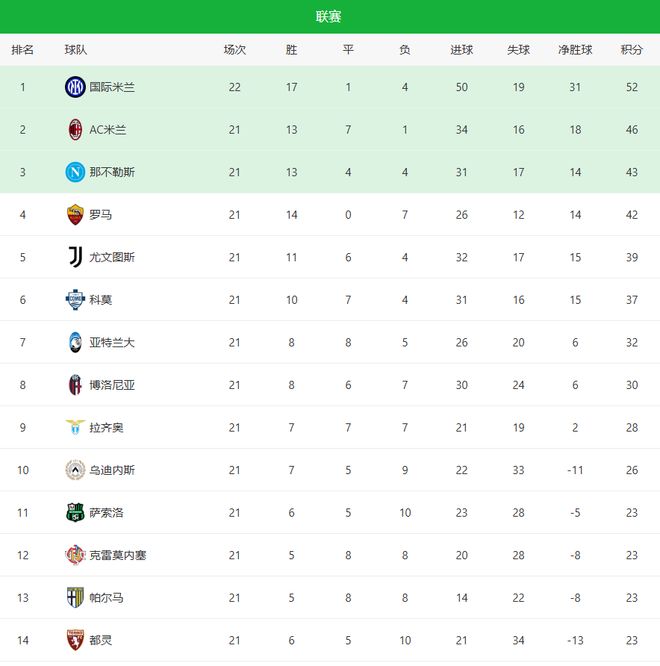The width and height of the screenshot is (660, 666).
Task: Click the 克雷莫内赛 team name
Action: coord(118,555)
